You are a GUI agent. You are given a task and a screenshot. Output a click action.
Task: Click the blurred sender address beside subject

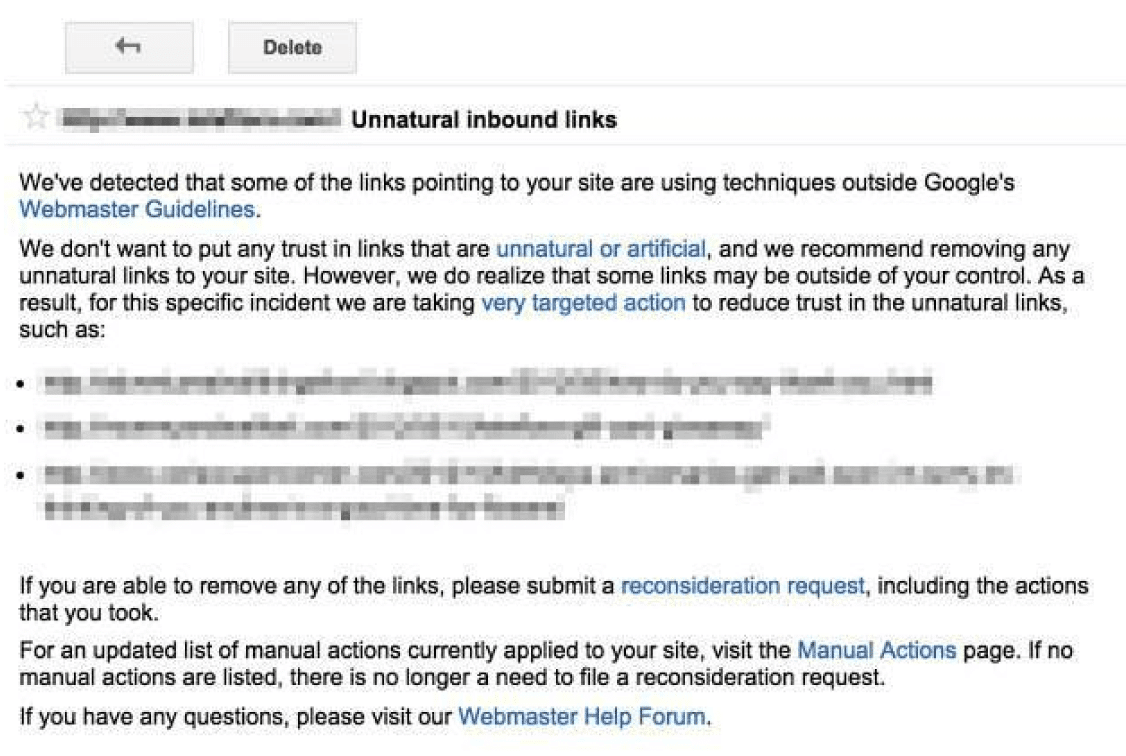pos(200,120)
